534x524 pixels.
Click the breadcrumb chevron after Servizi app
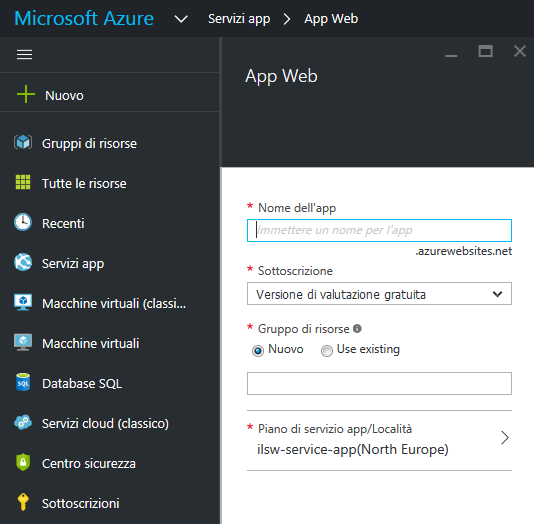click(x=287, y=19)
